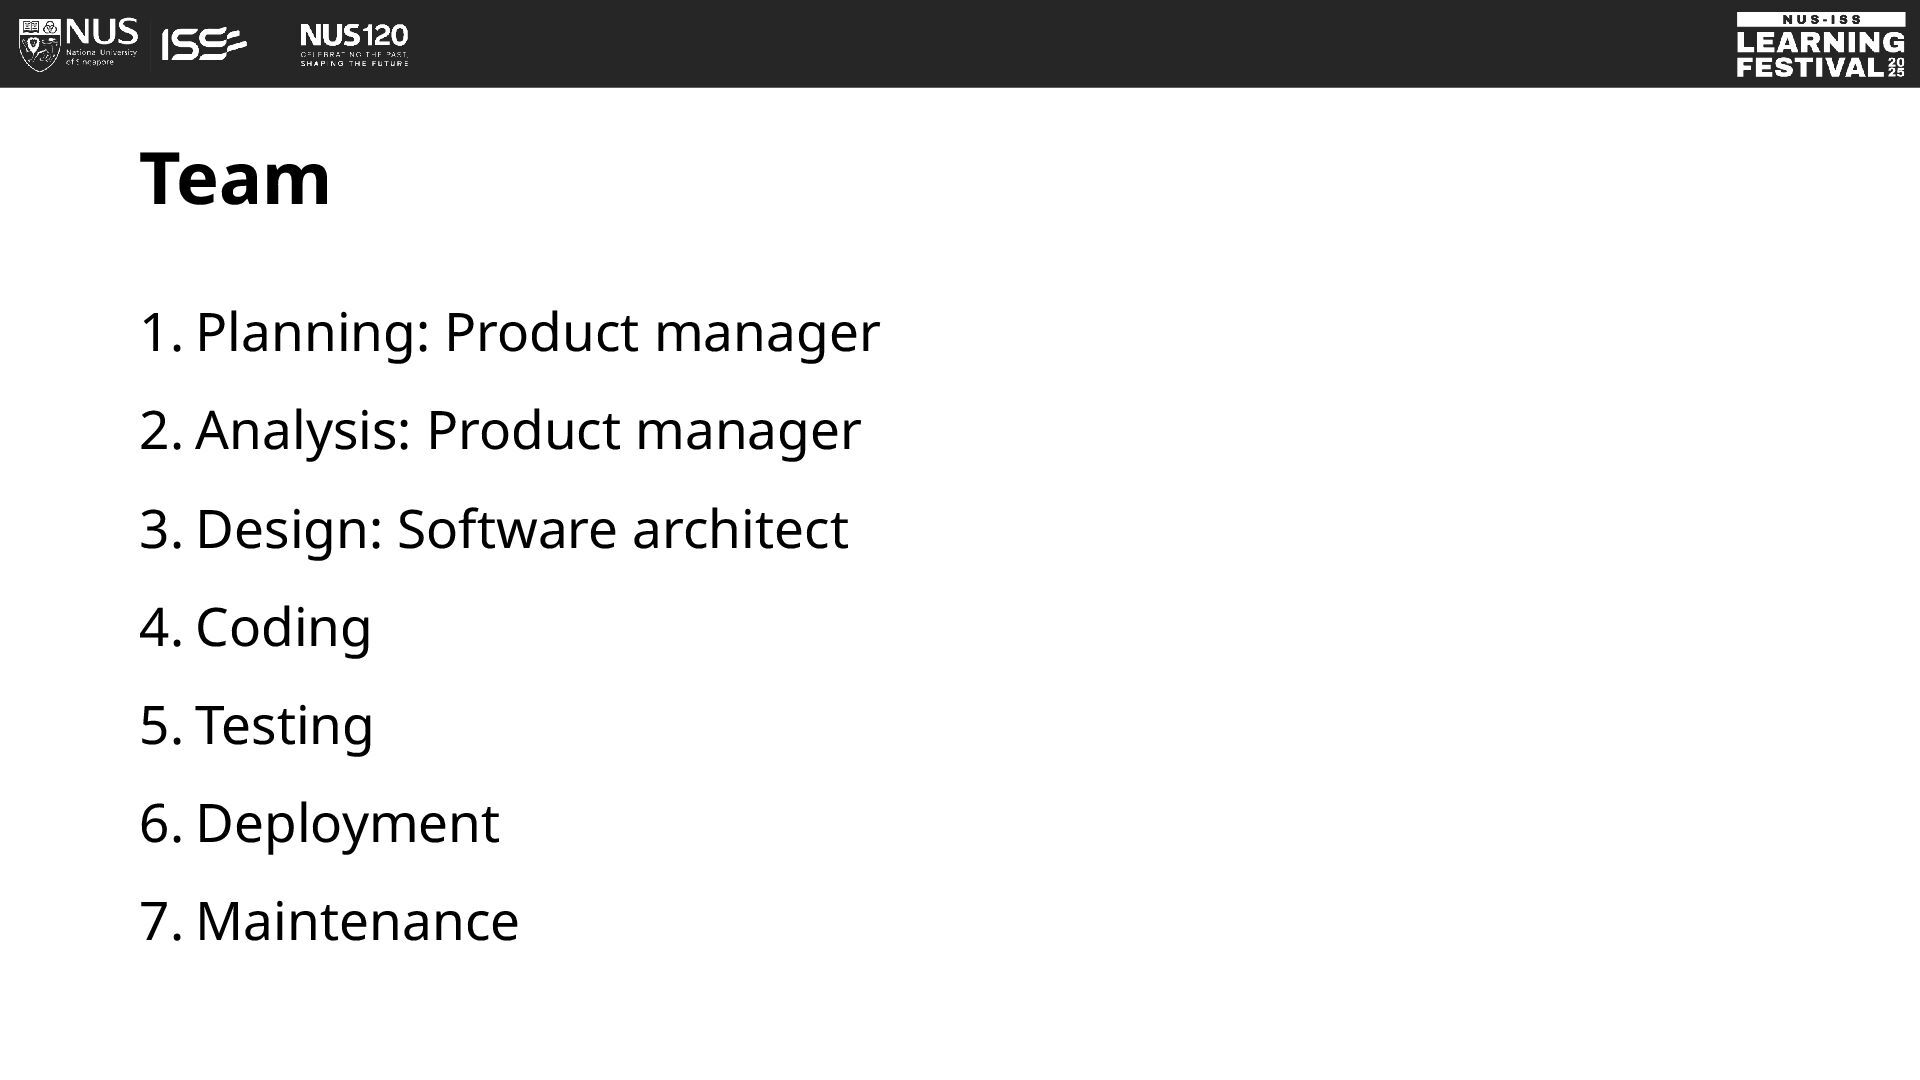Image resolution: width=1920 pixels, height=1080 pixels.
Task: Click the number 7 list marker
Action: [160, 921]
